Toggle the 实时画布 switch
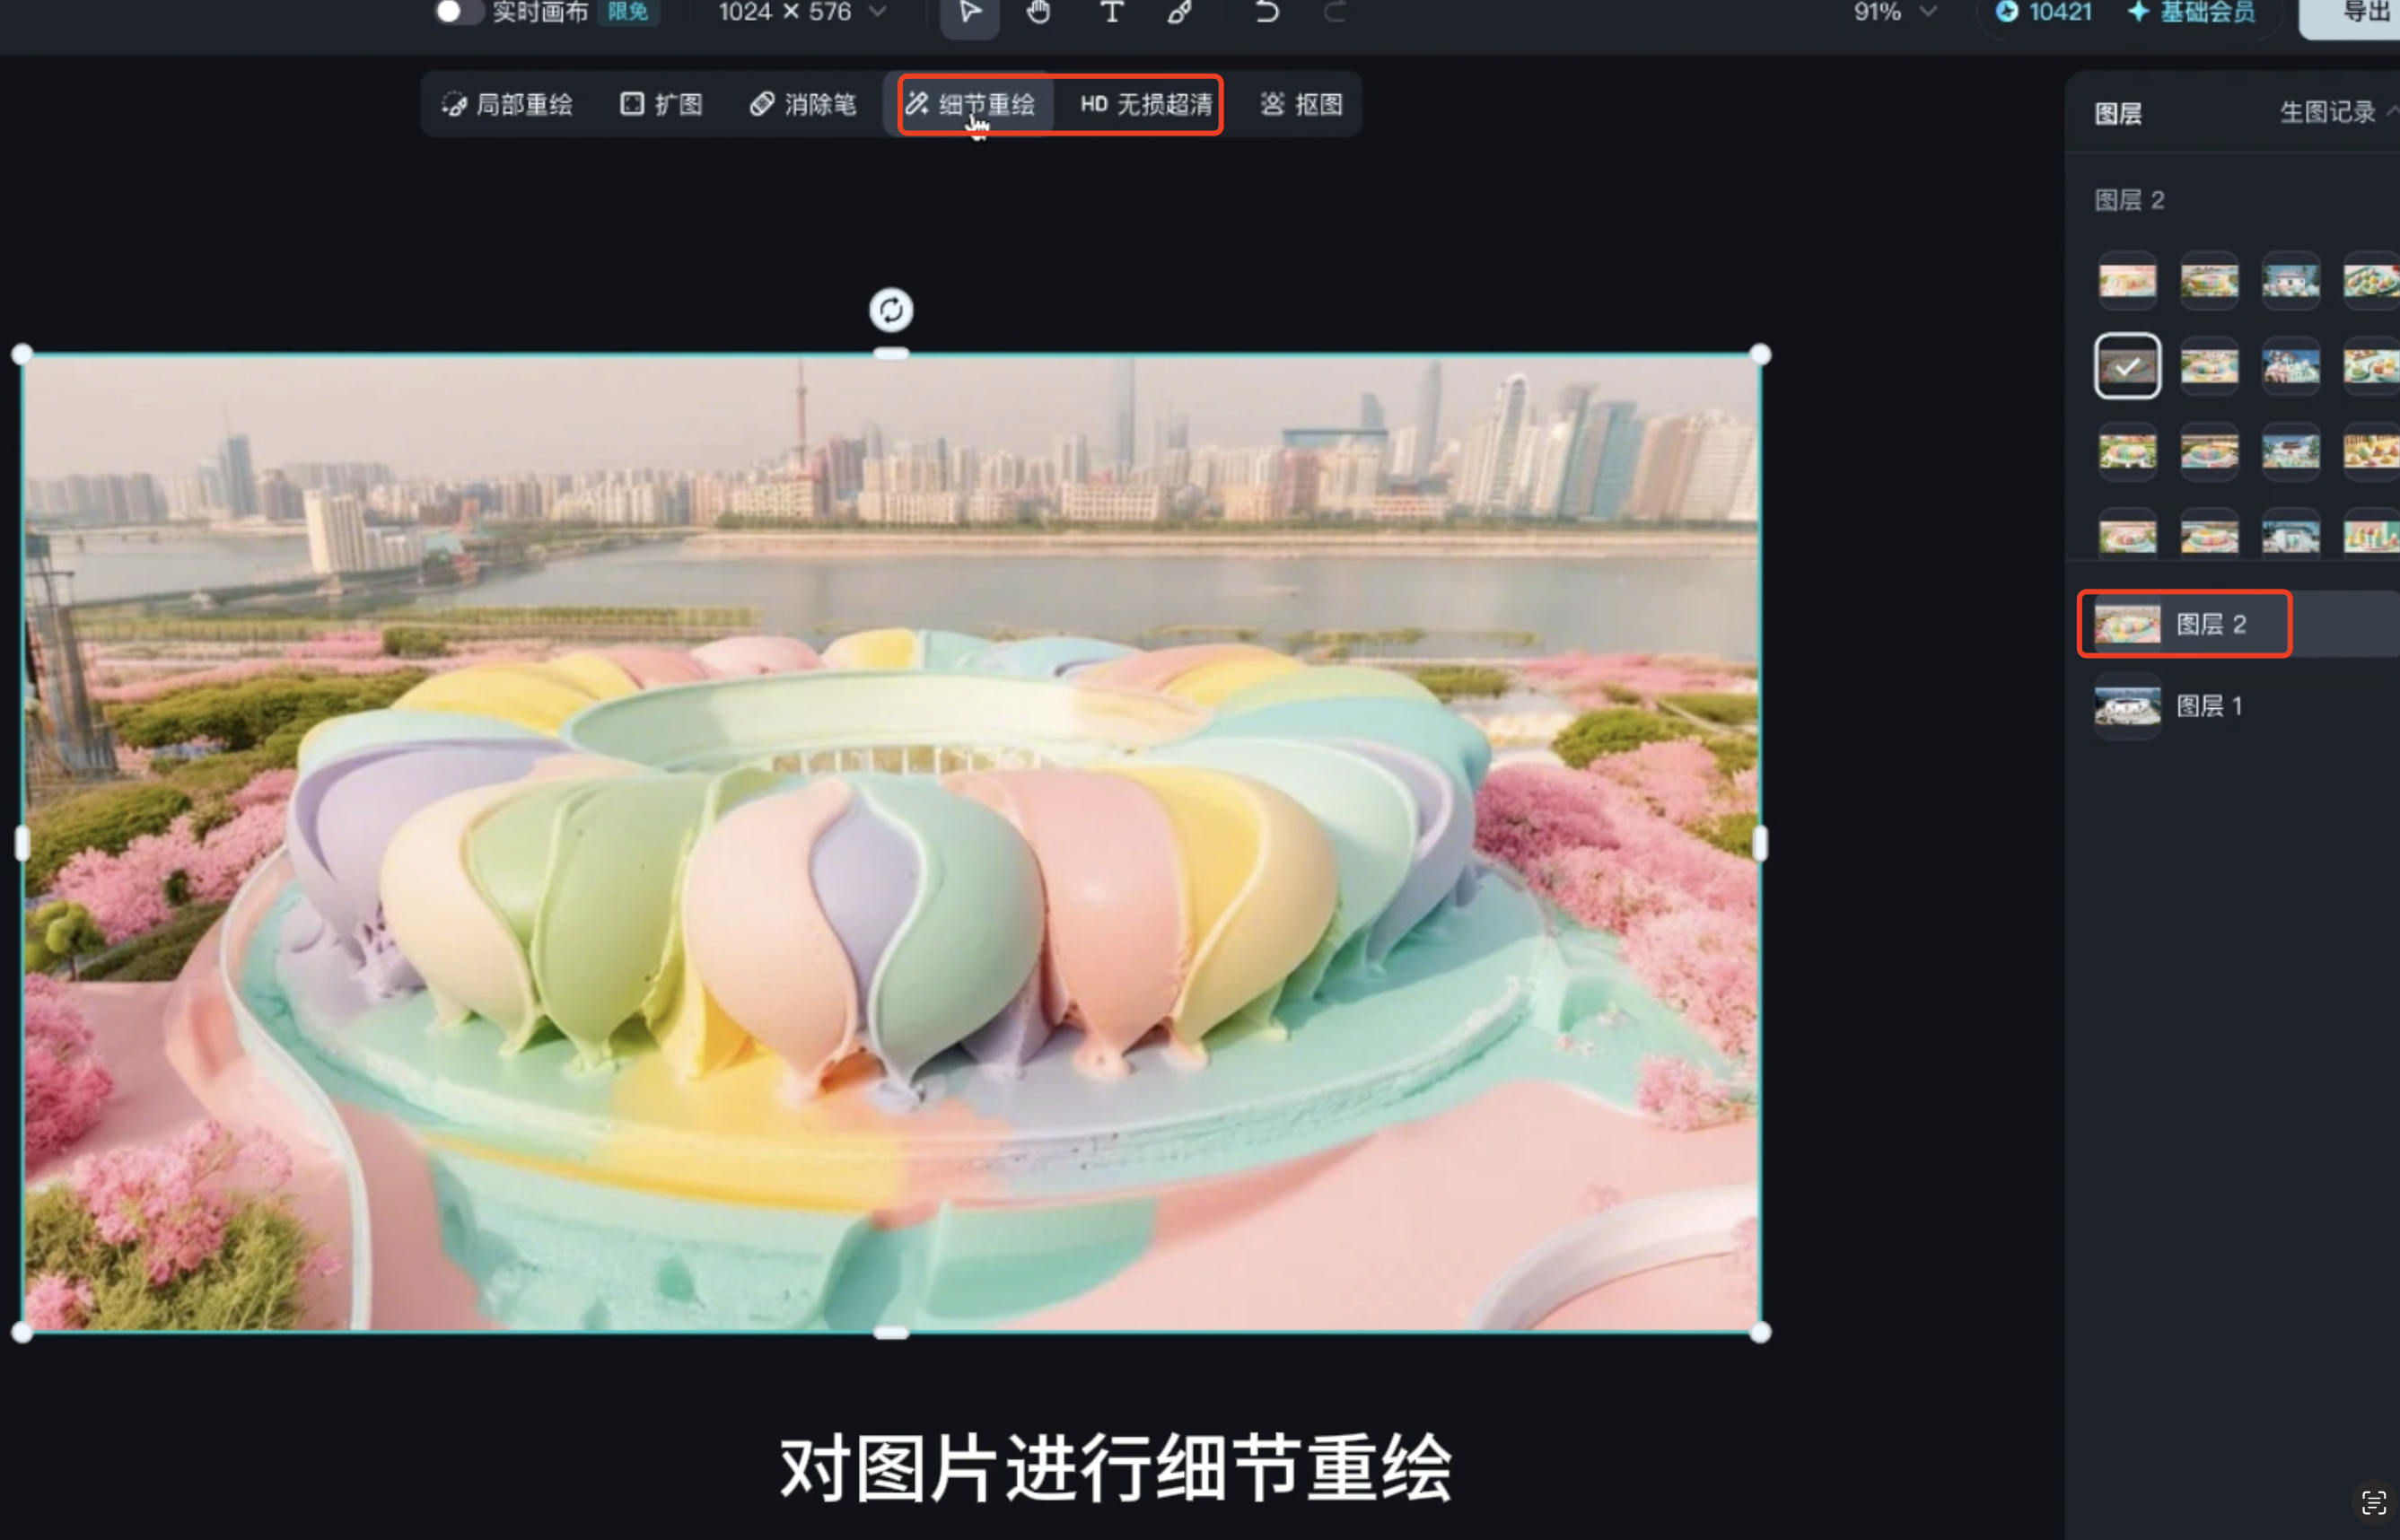The height and width of the screenshot is (1540, 2400). point(459,11)
